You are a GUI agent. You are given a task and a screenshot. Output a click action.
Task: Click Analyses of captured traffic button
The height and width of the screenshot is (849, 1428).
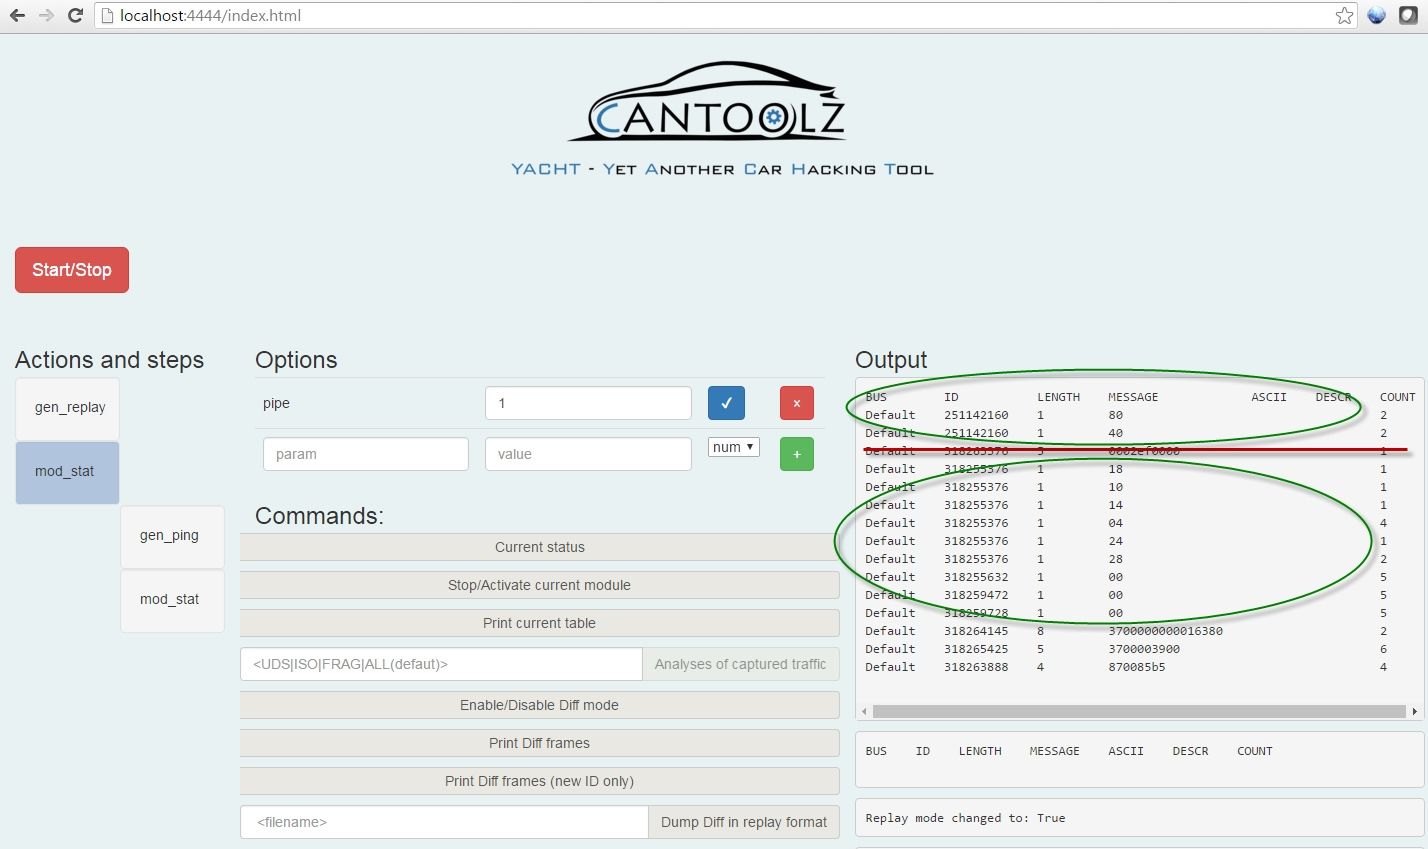tap(740, 664)
